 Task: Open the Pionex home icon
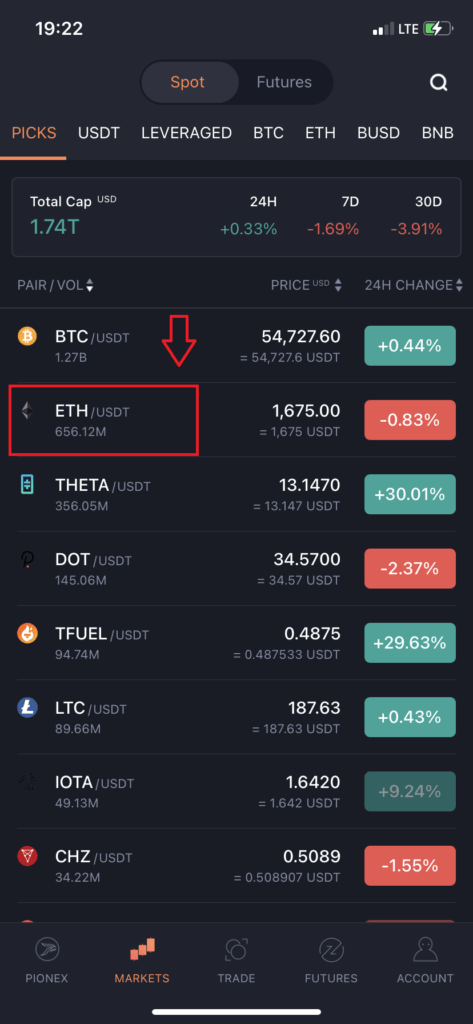tap(47, 950)
